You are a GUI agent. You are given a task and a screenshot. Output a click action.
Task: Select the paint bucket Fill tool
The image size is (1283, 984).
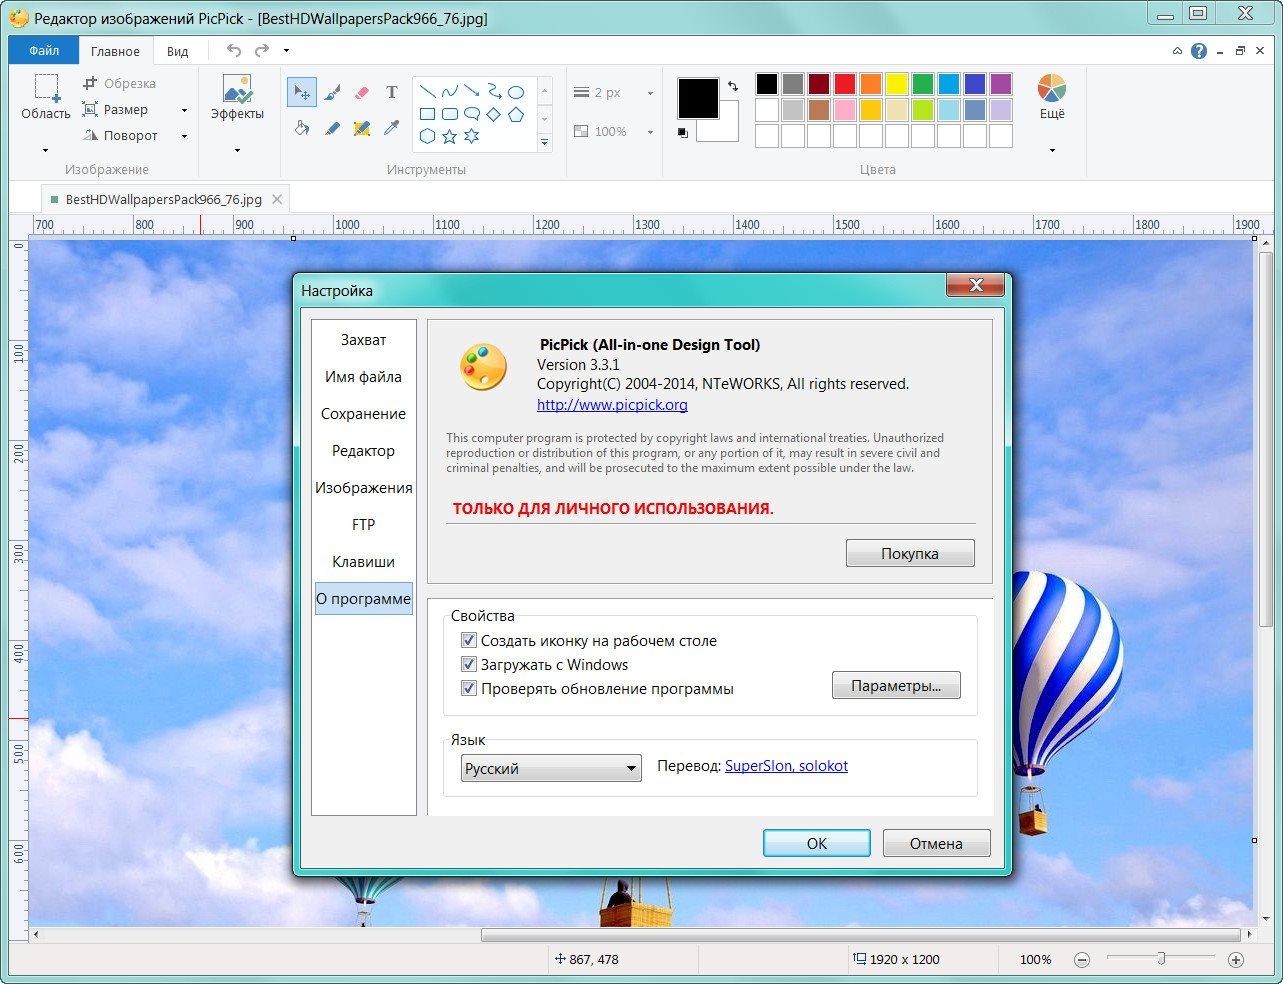pyautogui.click(x=301, y=128)
